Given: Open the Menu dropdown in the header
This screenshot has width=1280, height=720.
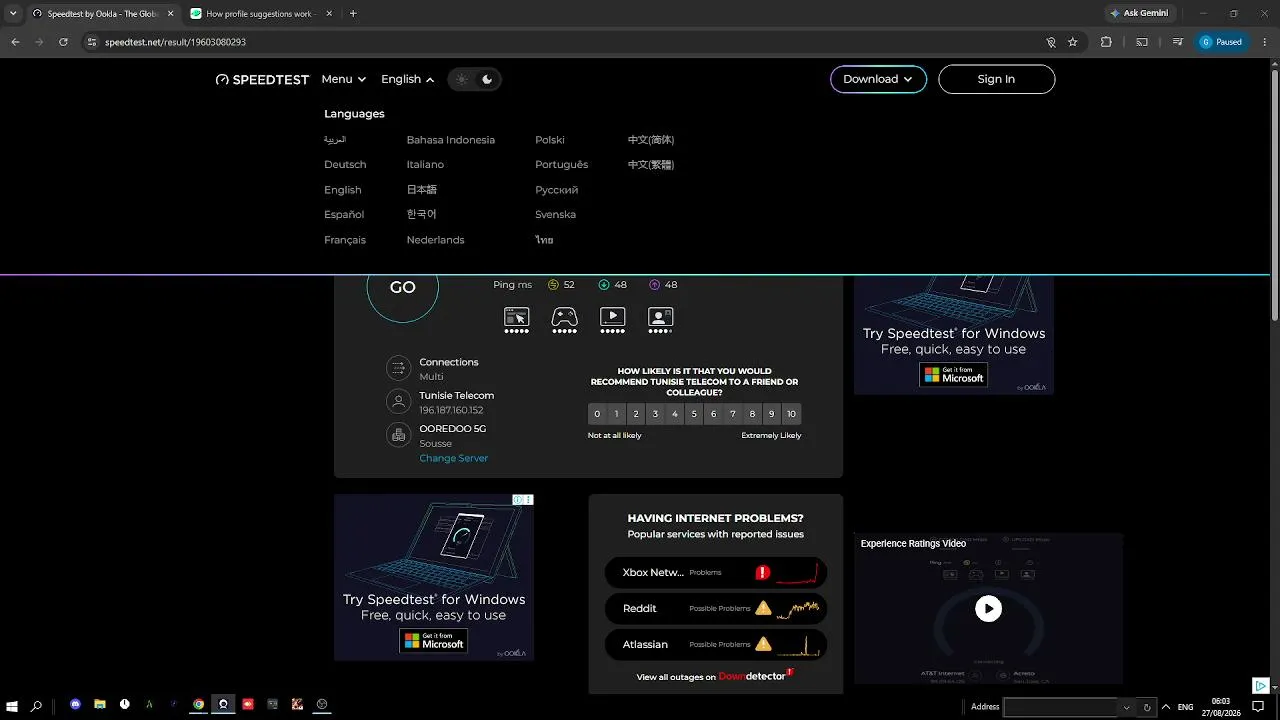Looking at the screenshot, I should coord(344,80).
